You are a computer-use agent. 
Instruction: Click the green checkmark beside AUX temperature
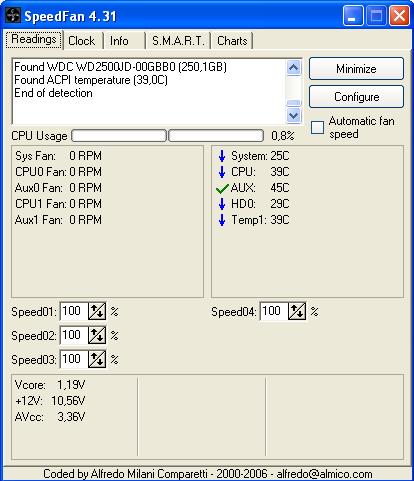click(222, 189)
